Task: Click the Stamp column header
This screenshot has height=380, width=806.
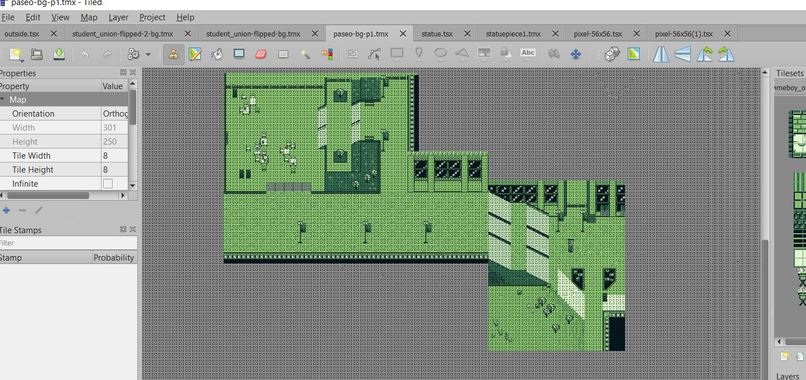Action: (x=45, y=258)
